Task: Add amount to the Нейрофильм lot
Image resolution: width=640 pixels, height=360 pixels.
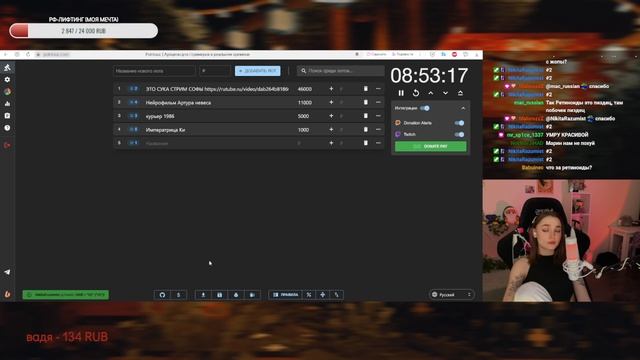Action: coord(331,102)
